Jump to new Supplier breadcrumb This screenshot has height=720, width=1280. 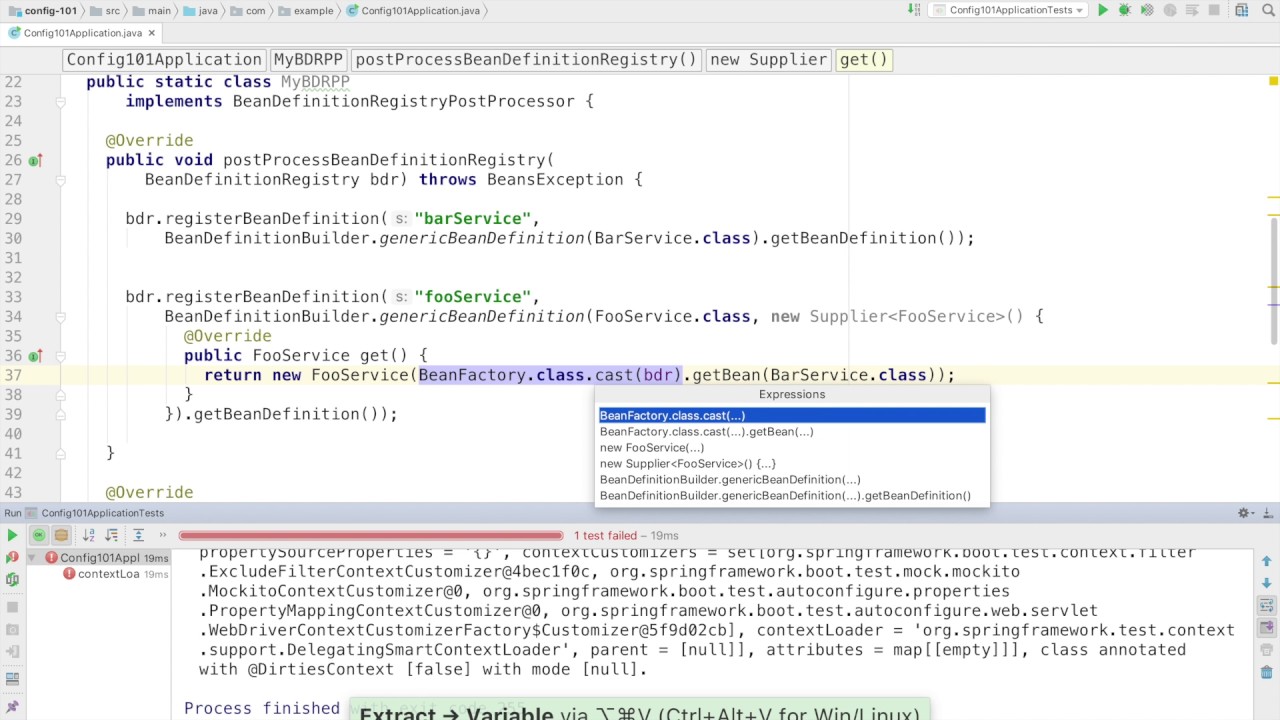pos(768,59)
